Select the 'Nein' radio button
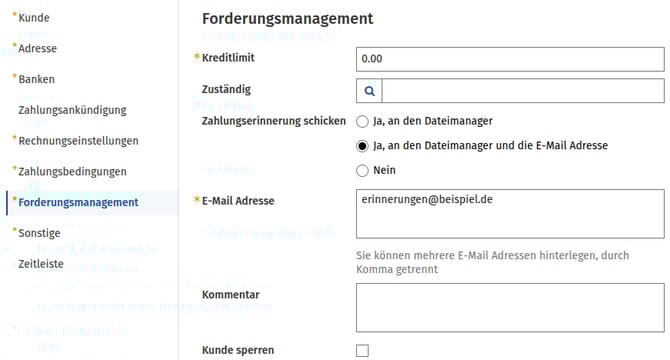670x360 pixels. [362, 171]
